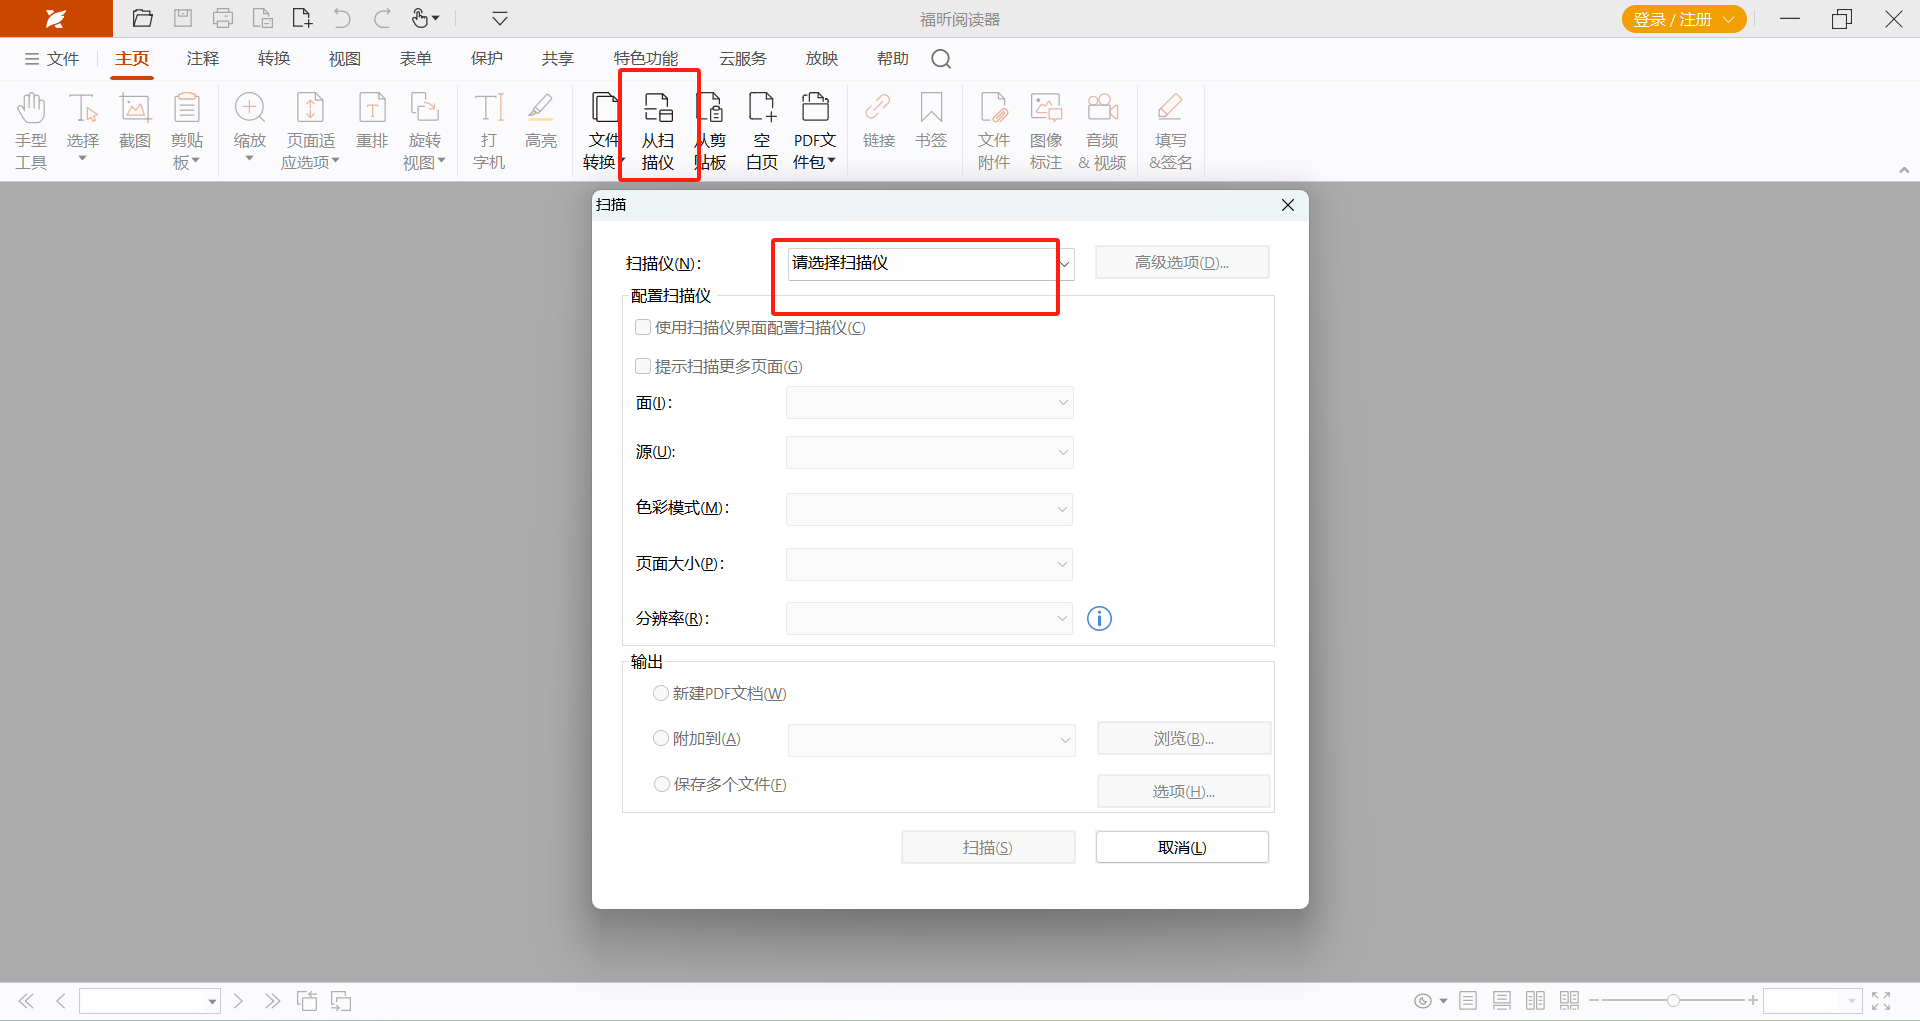Screen dimensions: 1920x1021
Task: Open Fill & Sign (填写&签名)
Action: click(x=1170, y=131)
